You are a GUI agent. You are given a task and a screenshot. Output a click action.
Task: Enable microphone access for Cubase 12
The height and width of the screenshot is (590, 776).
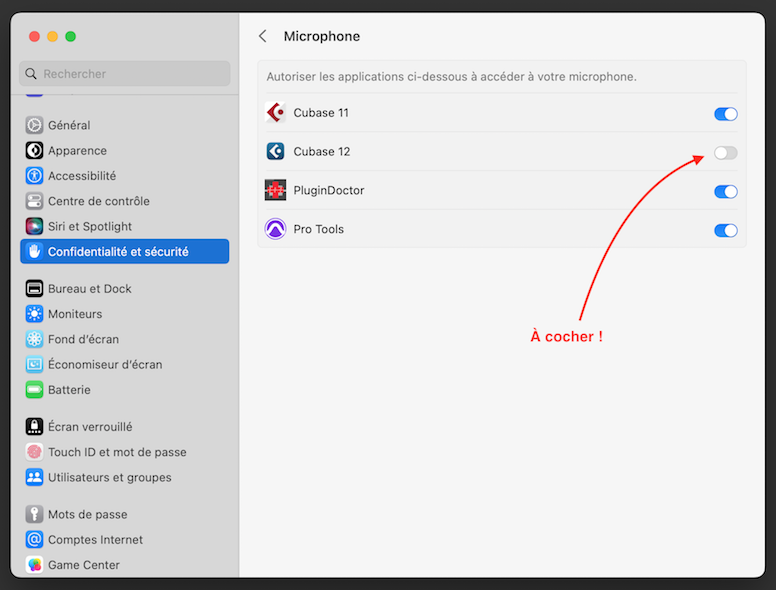(x=725, y=152)
